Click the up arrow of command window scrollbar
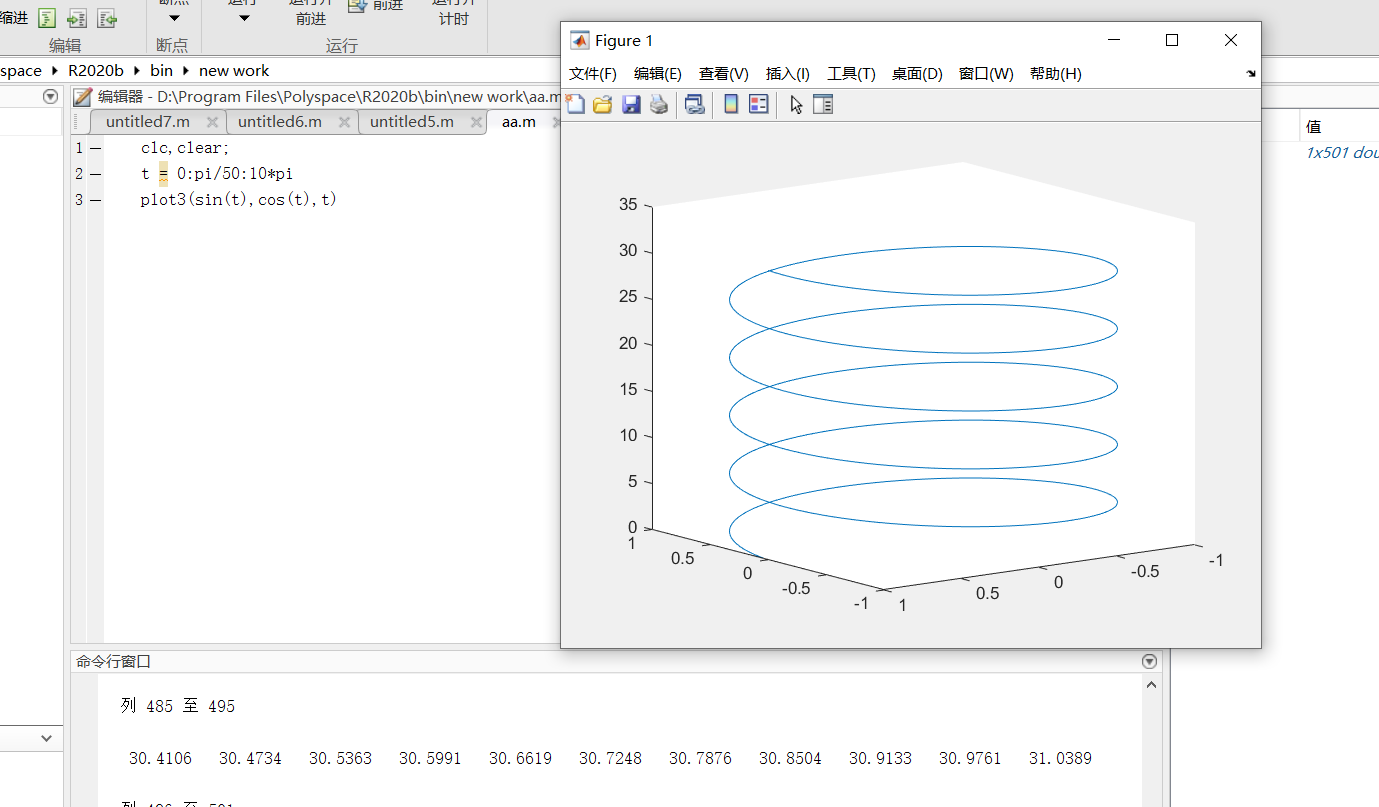The image size is (1379, 807). pos(1152,685)
